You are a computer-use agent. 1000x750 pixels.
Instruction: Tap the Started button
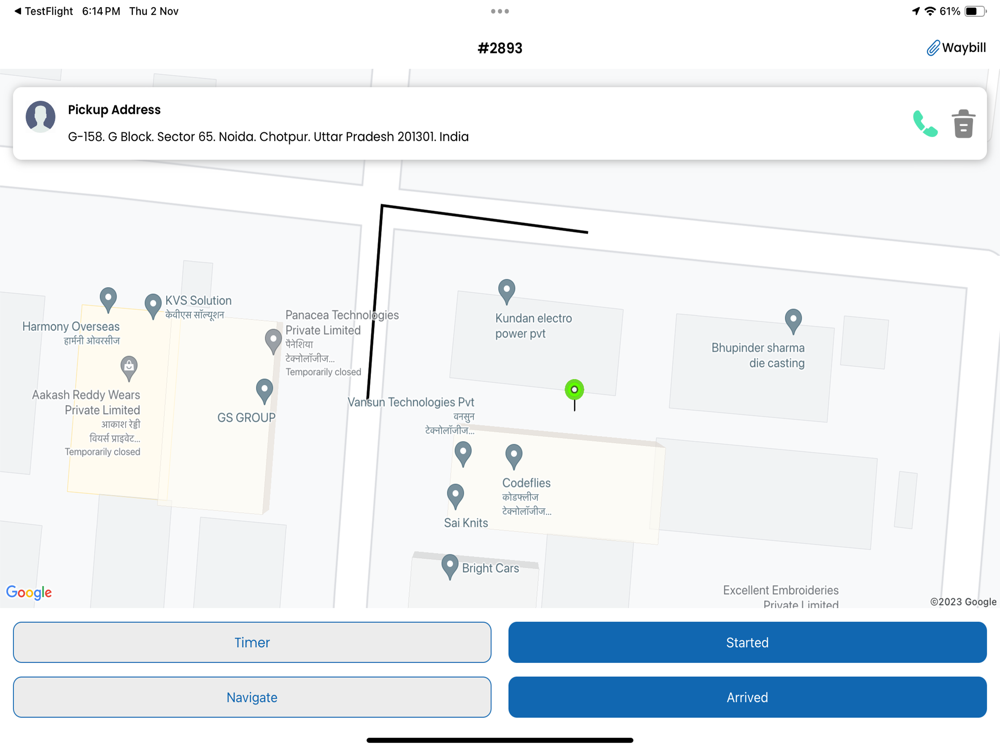747,642
